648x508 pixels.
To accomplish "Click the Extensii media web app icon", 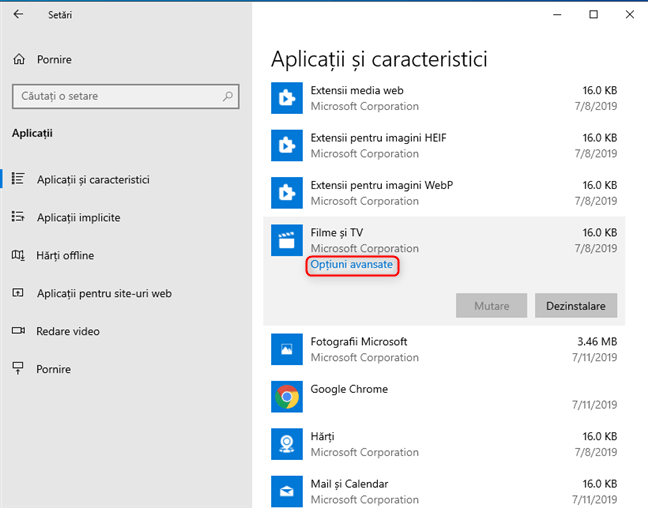I will 287,98.
